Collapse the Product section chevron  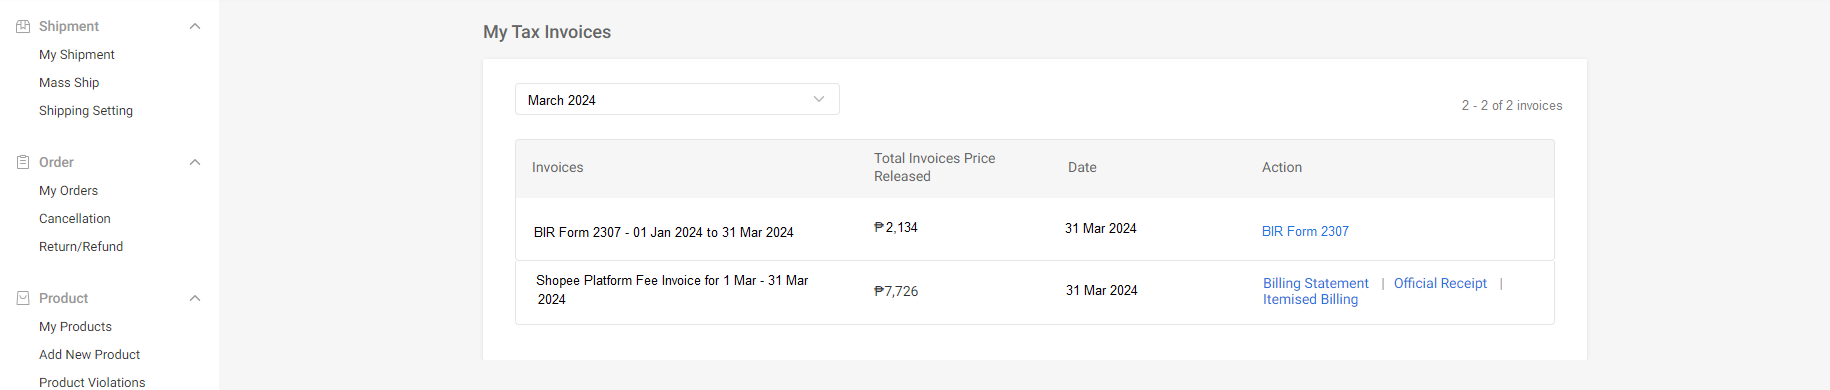[x=195, y=298]
